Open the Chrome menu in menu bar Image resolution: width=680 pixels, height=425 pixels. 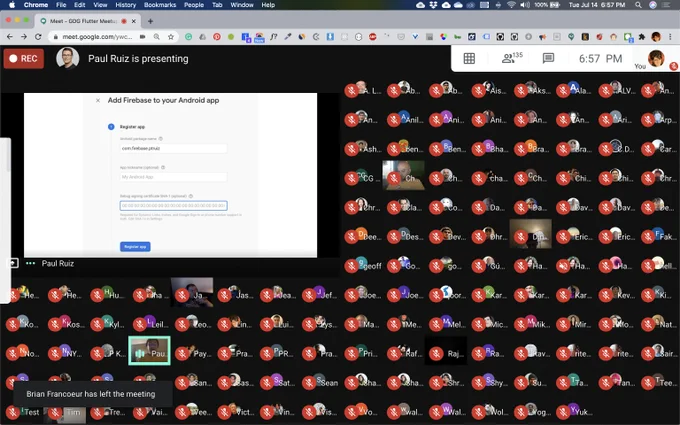[x=36, y=5]
